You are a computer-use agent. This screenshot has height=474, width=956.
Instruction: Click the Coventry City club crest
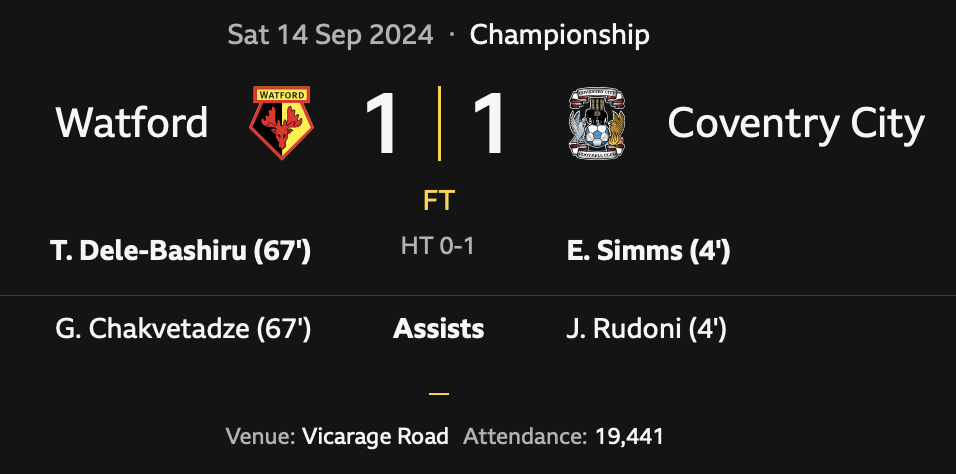[x=597, y=122]
